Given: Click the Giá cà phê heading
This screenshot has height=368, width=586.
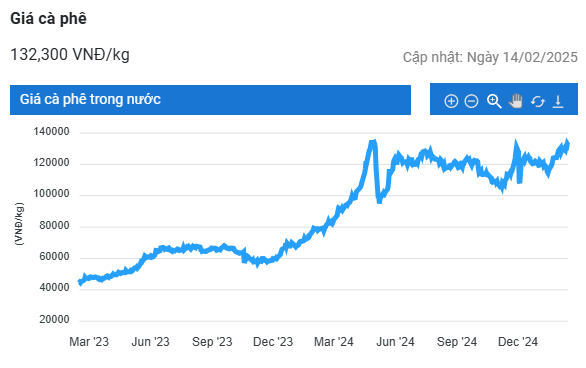Looking at the screenshot, I should 48,19.
